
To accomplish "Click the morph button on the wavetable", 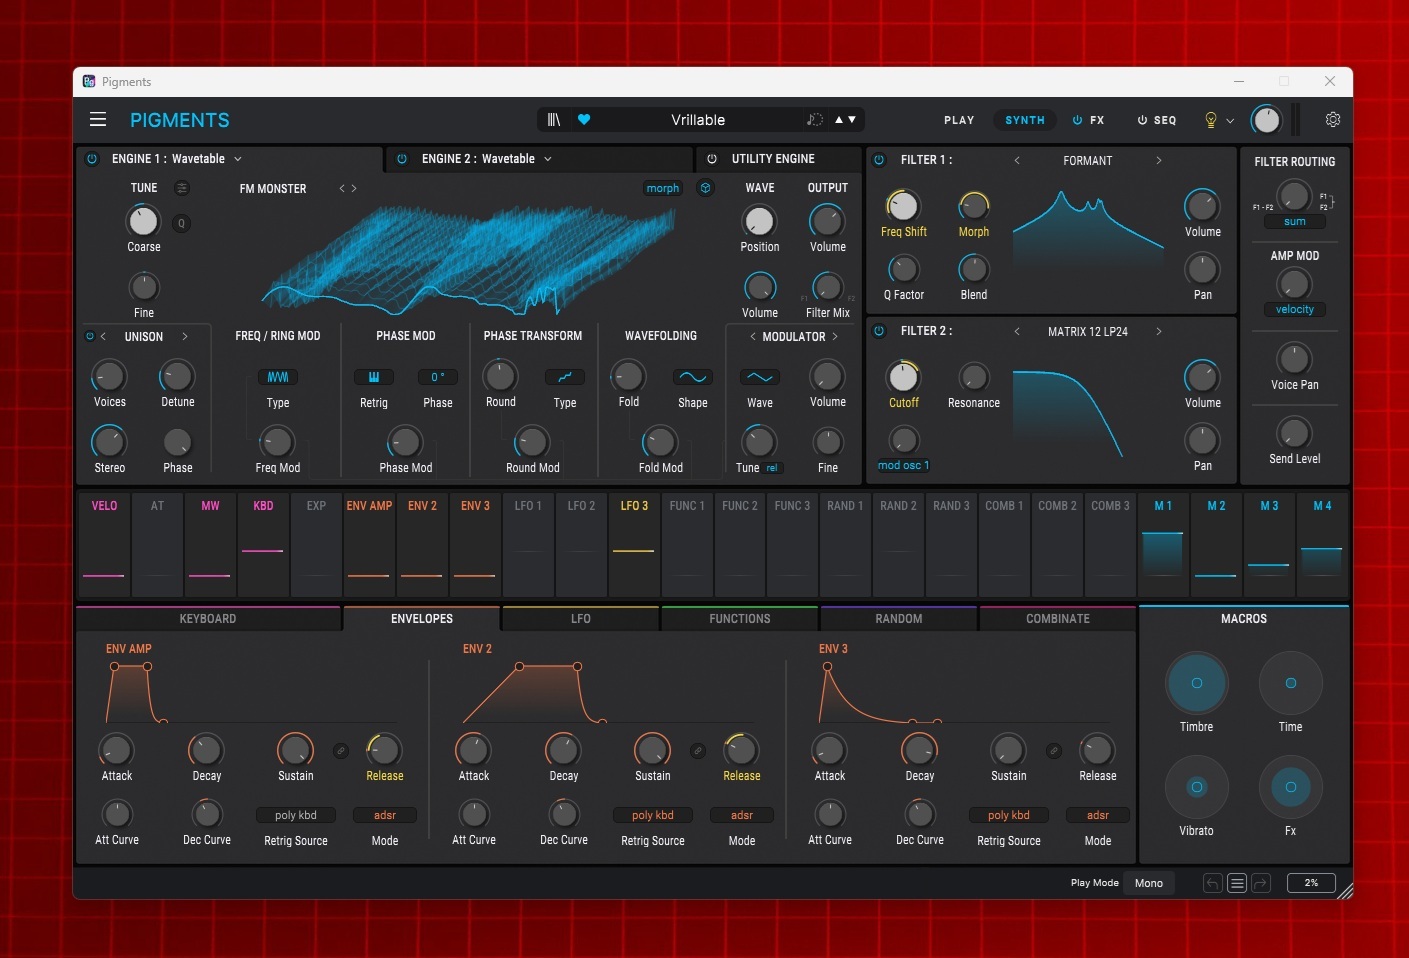I will 662,188.
